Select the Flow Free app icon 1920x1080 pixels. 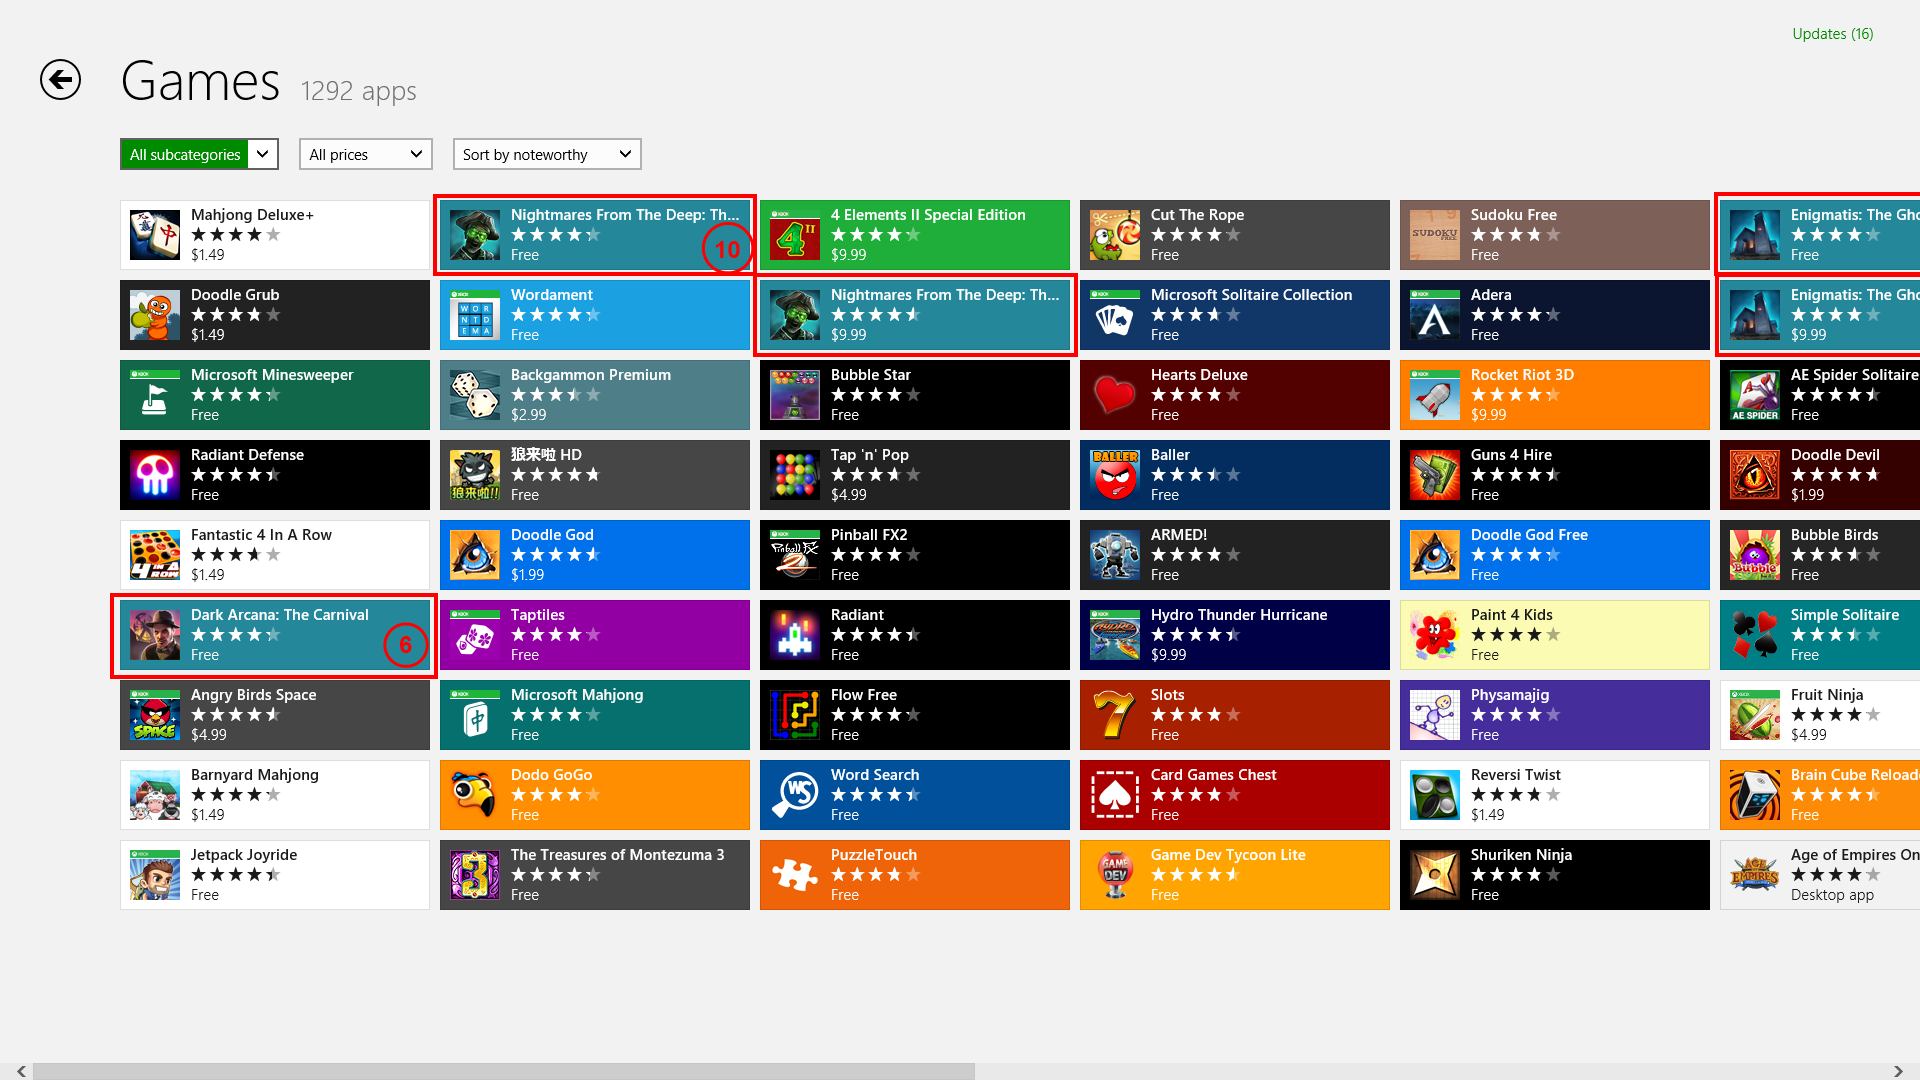795,715
